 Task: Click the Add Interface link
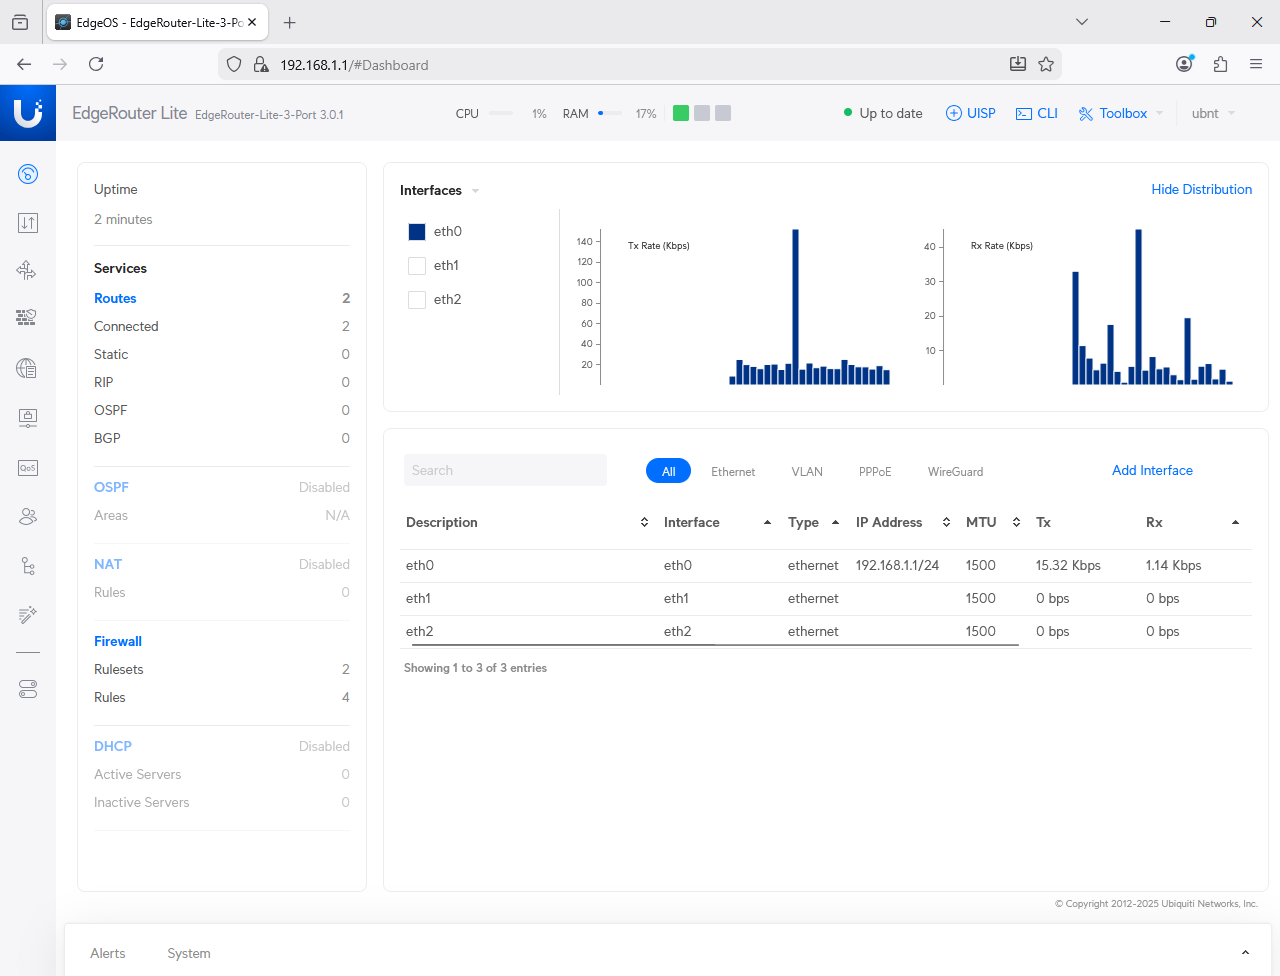click(x=1152, y=471)
